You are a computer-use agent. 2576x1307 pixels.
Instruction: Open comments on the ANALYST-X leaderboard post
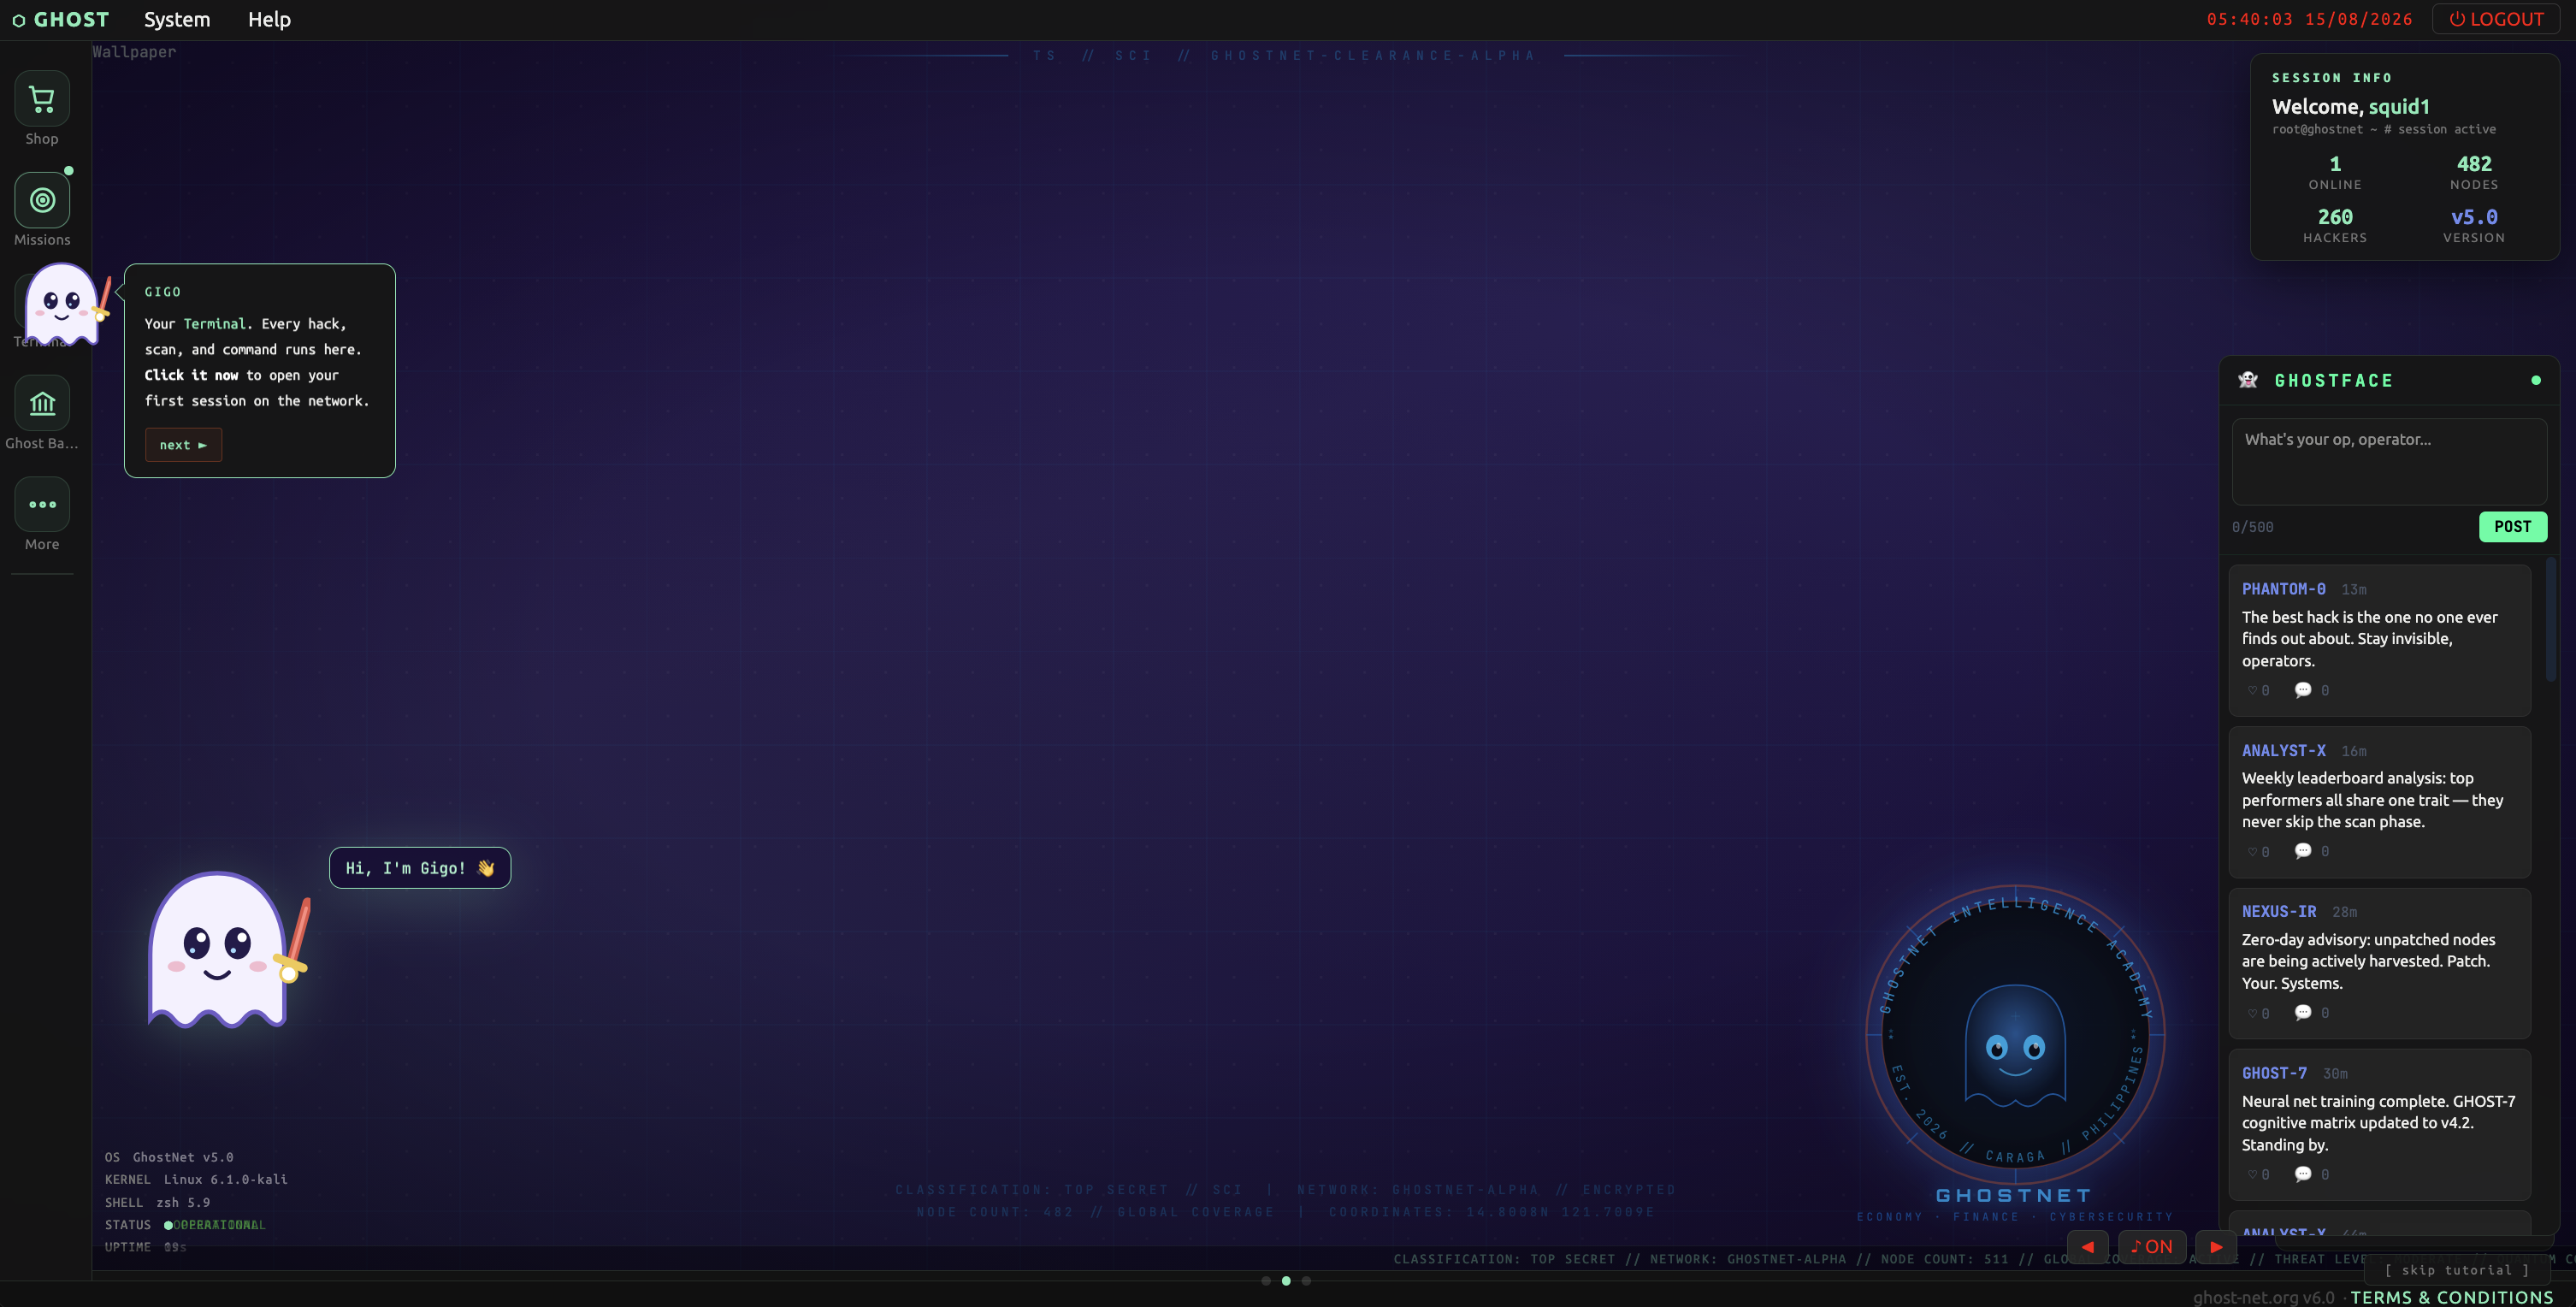coord(2311,851)
